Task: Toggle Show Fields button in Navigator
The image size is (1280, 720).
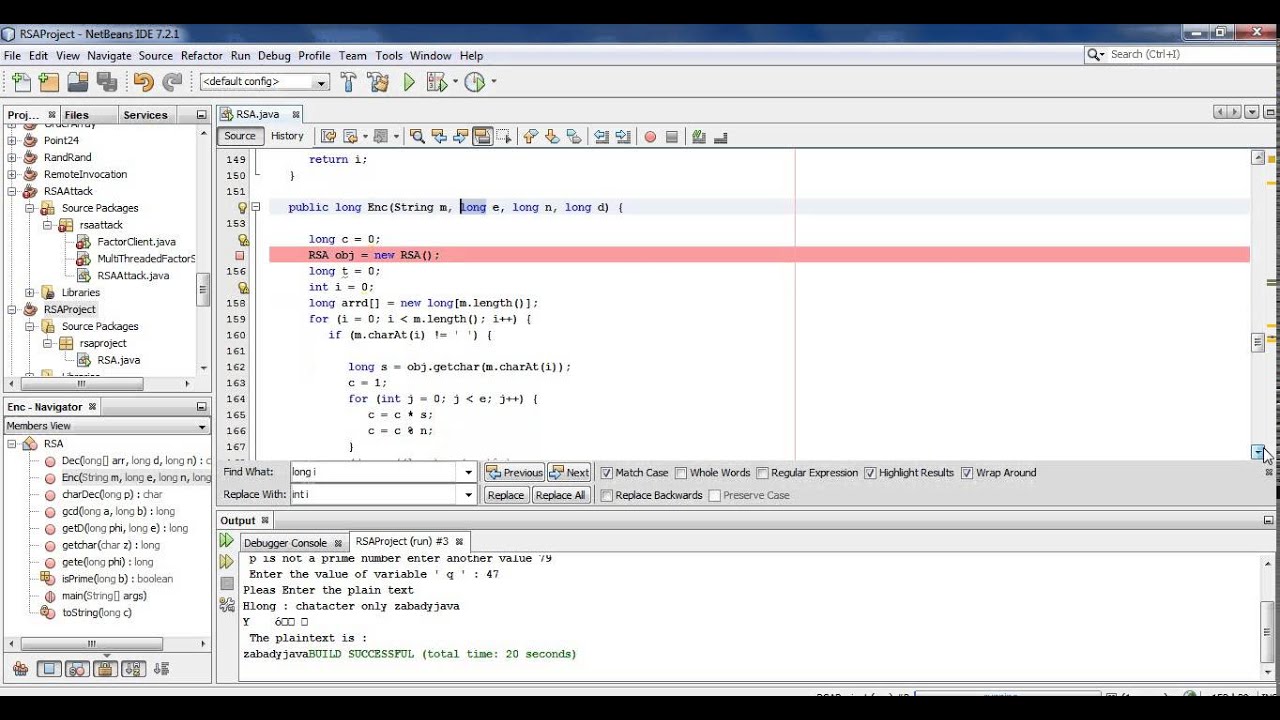Action: pyautogui.click(x=47, y=669)
